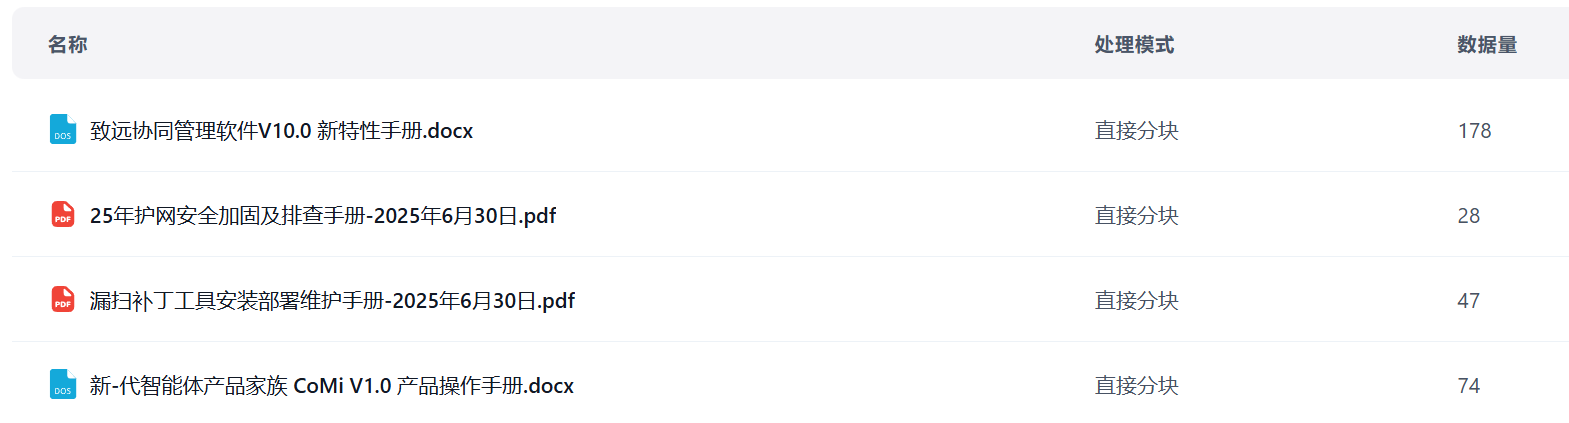This screenshot has width=1569, height=423.
Task: Select 直接分块 in the 漏扫补丁 row
Action: [x=1136, y=301]
